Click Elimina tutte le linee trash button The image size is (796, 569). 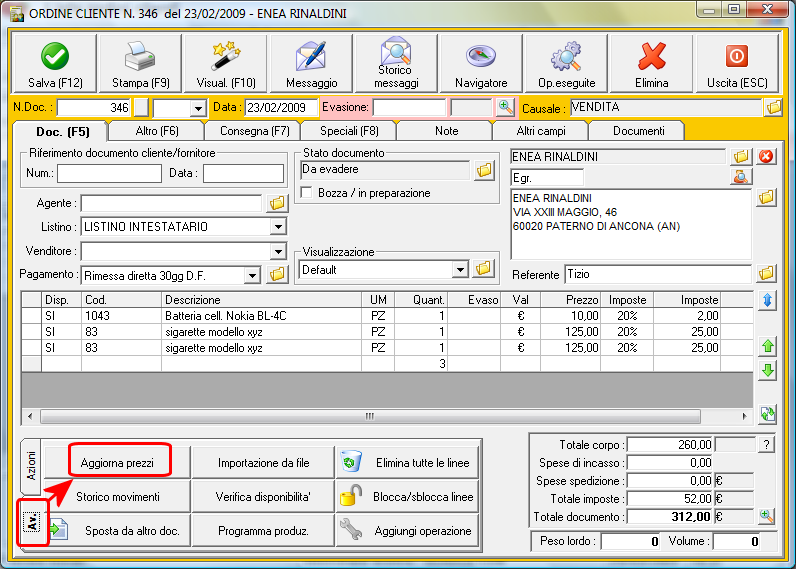408,463
